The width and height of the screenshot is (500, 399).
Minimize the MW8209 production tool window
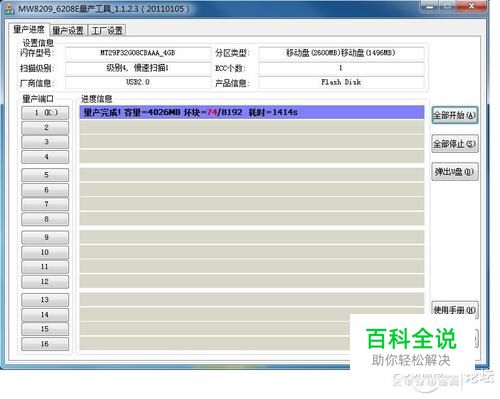[x=430, y=6]
